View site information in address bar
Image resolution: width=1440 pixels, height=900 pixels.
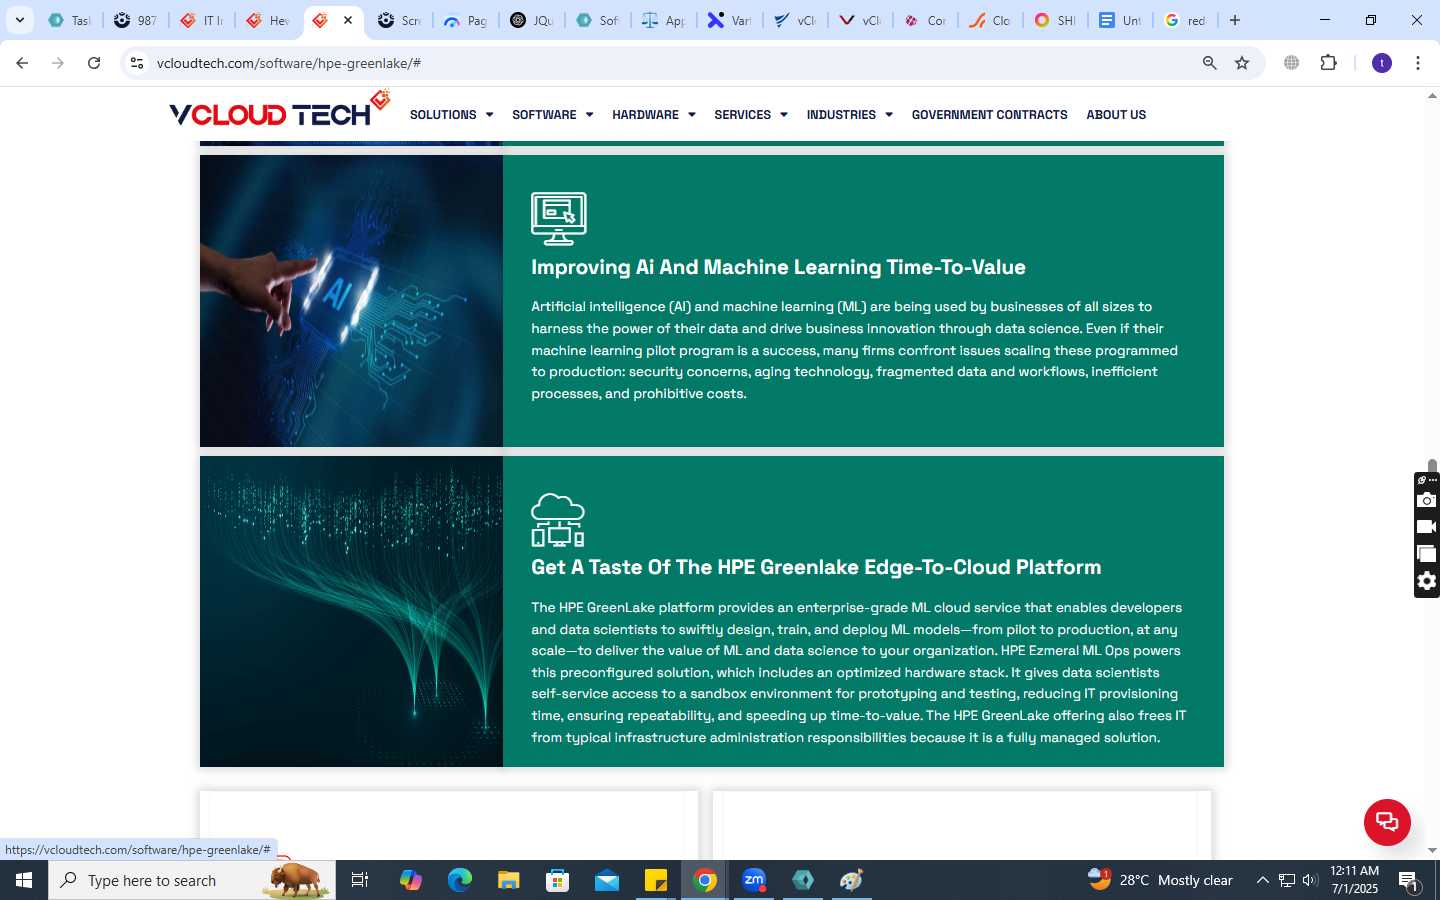137,63
